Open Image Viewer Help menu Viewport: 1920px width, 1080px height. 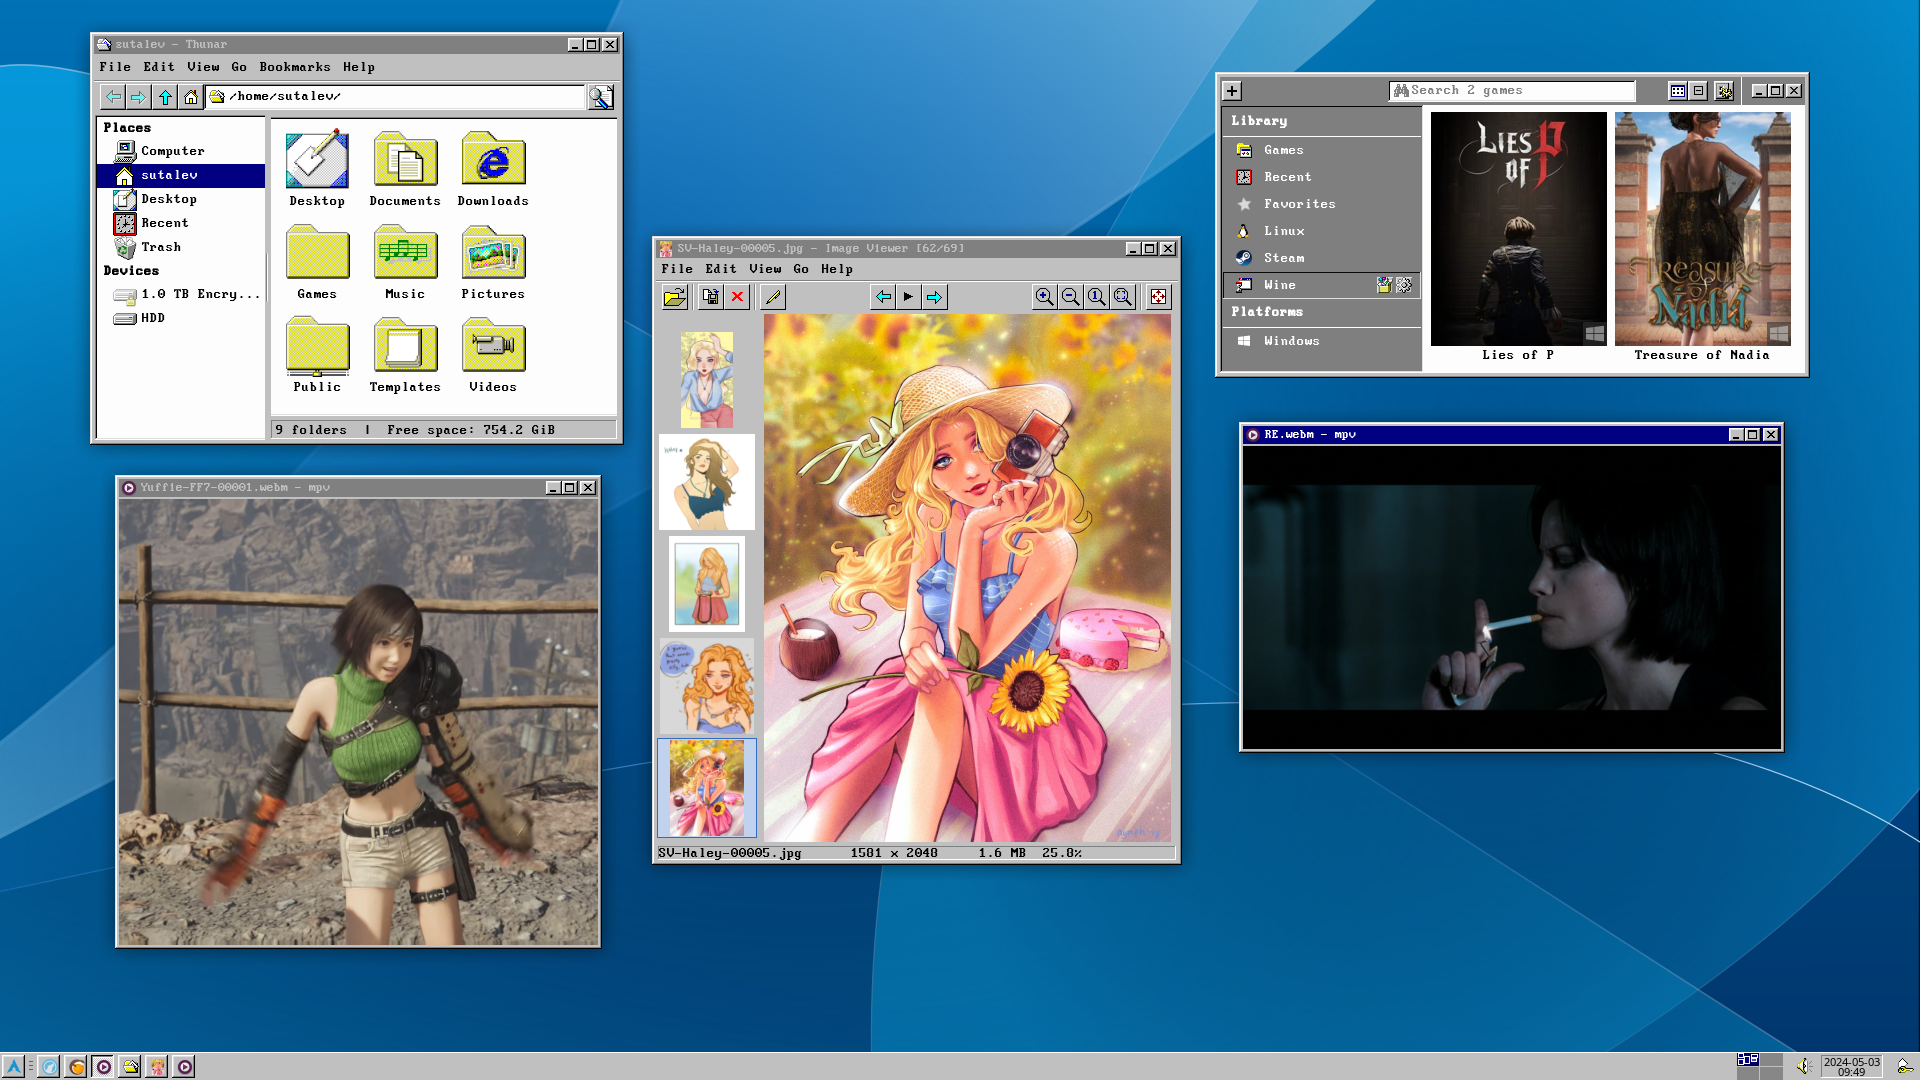[837, 269]
